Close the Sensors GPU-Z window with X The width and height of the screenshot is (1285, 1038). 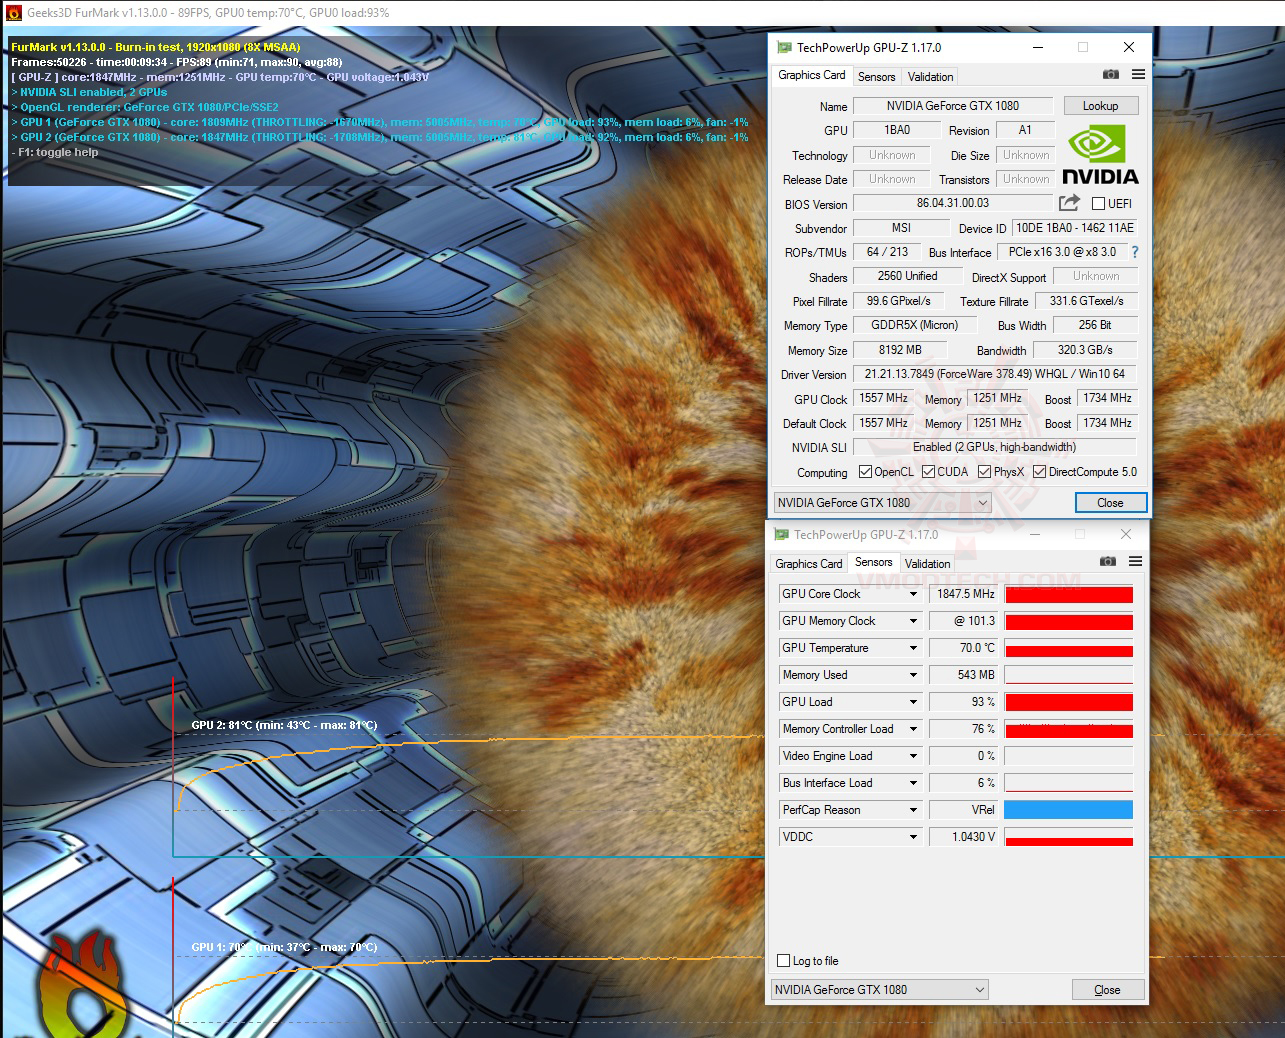(x=1126, y=534)
